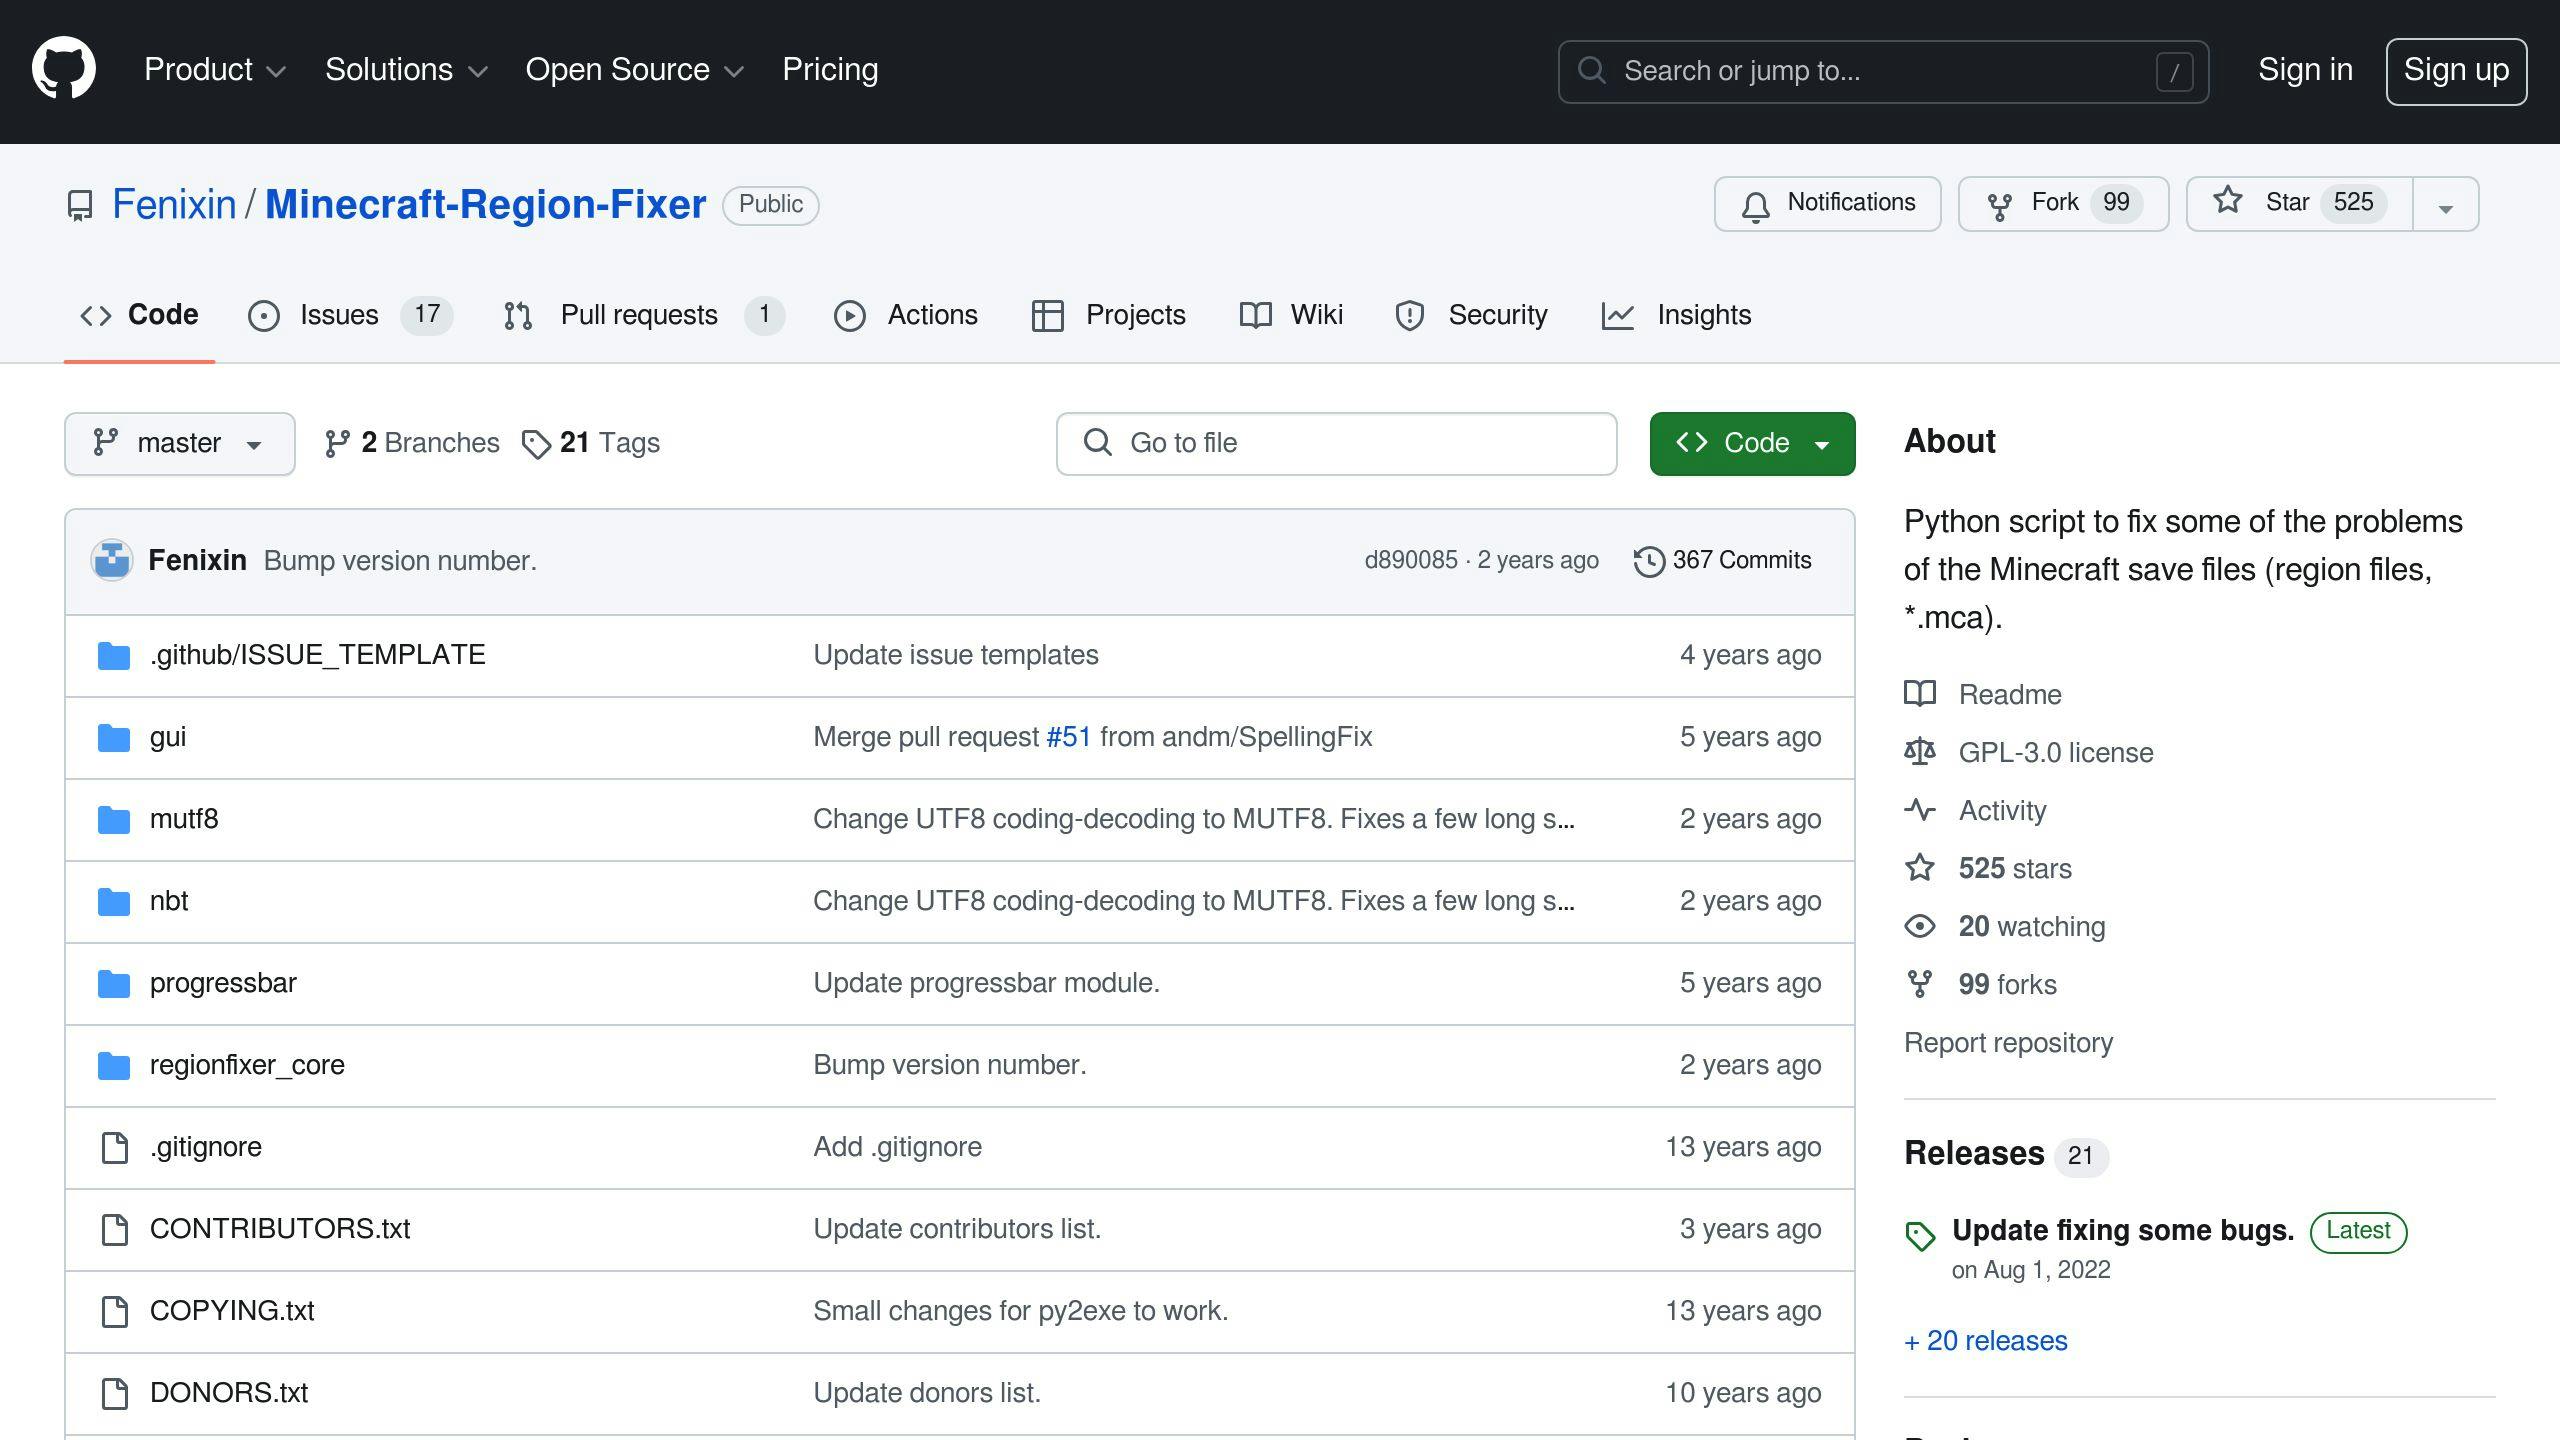Open the Wiki tab

click(1317, 315)
